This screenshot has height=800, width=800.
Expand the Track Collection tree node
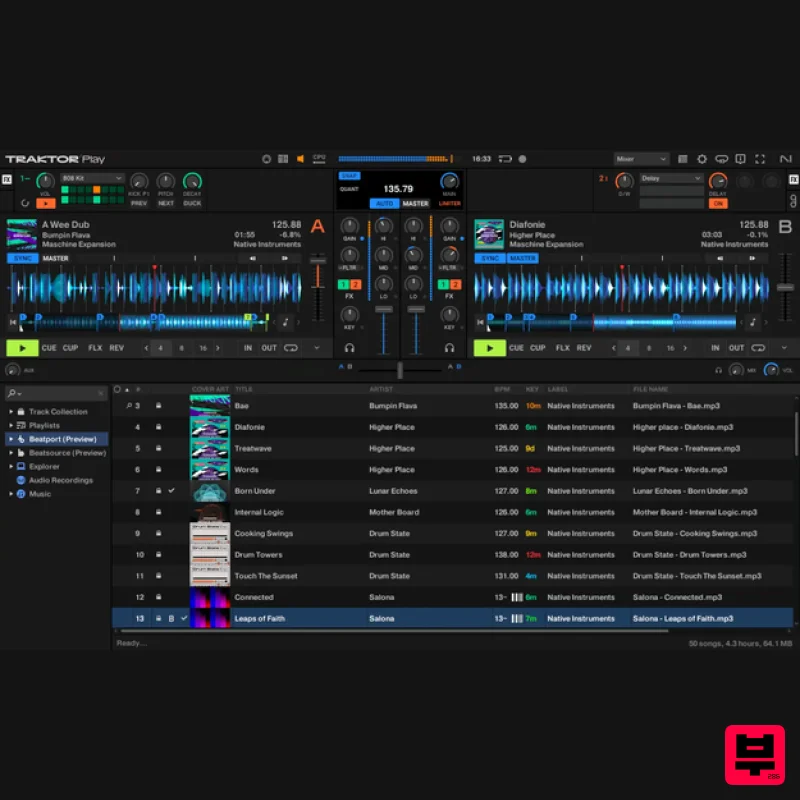click(11, 411)
